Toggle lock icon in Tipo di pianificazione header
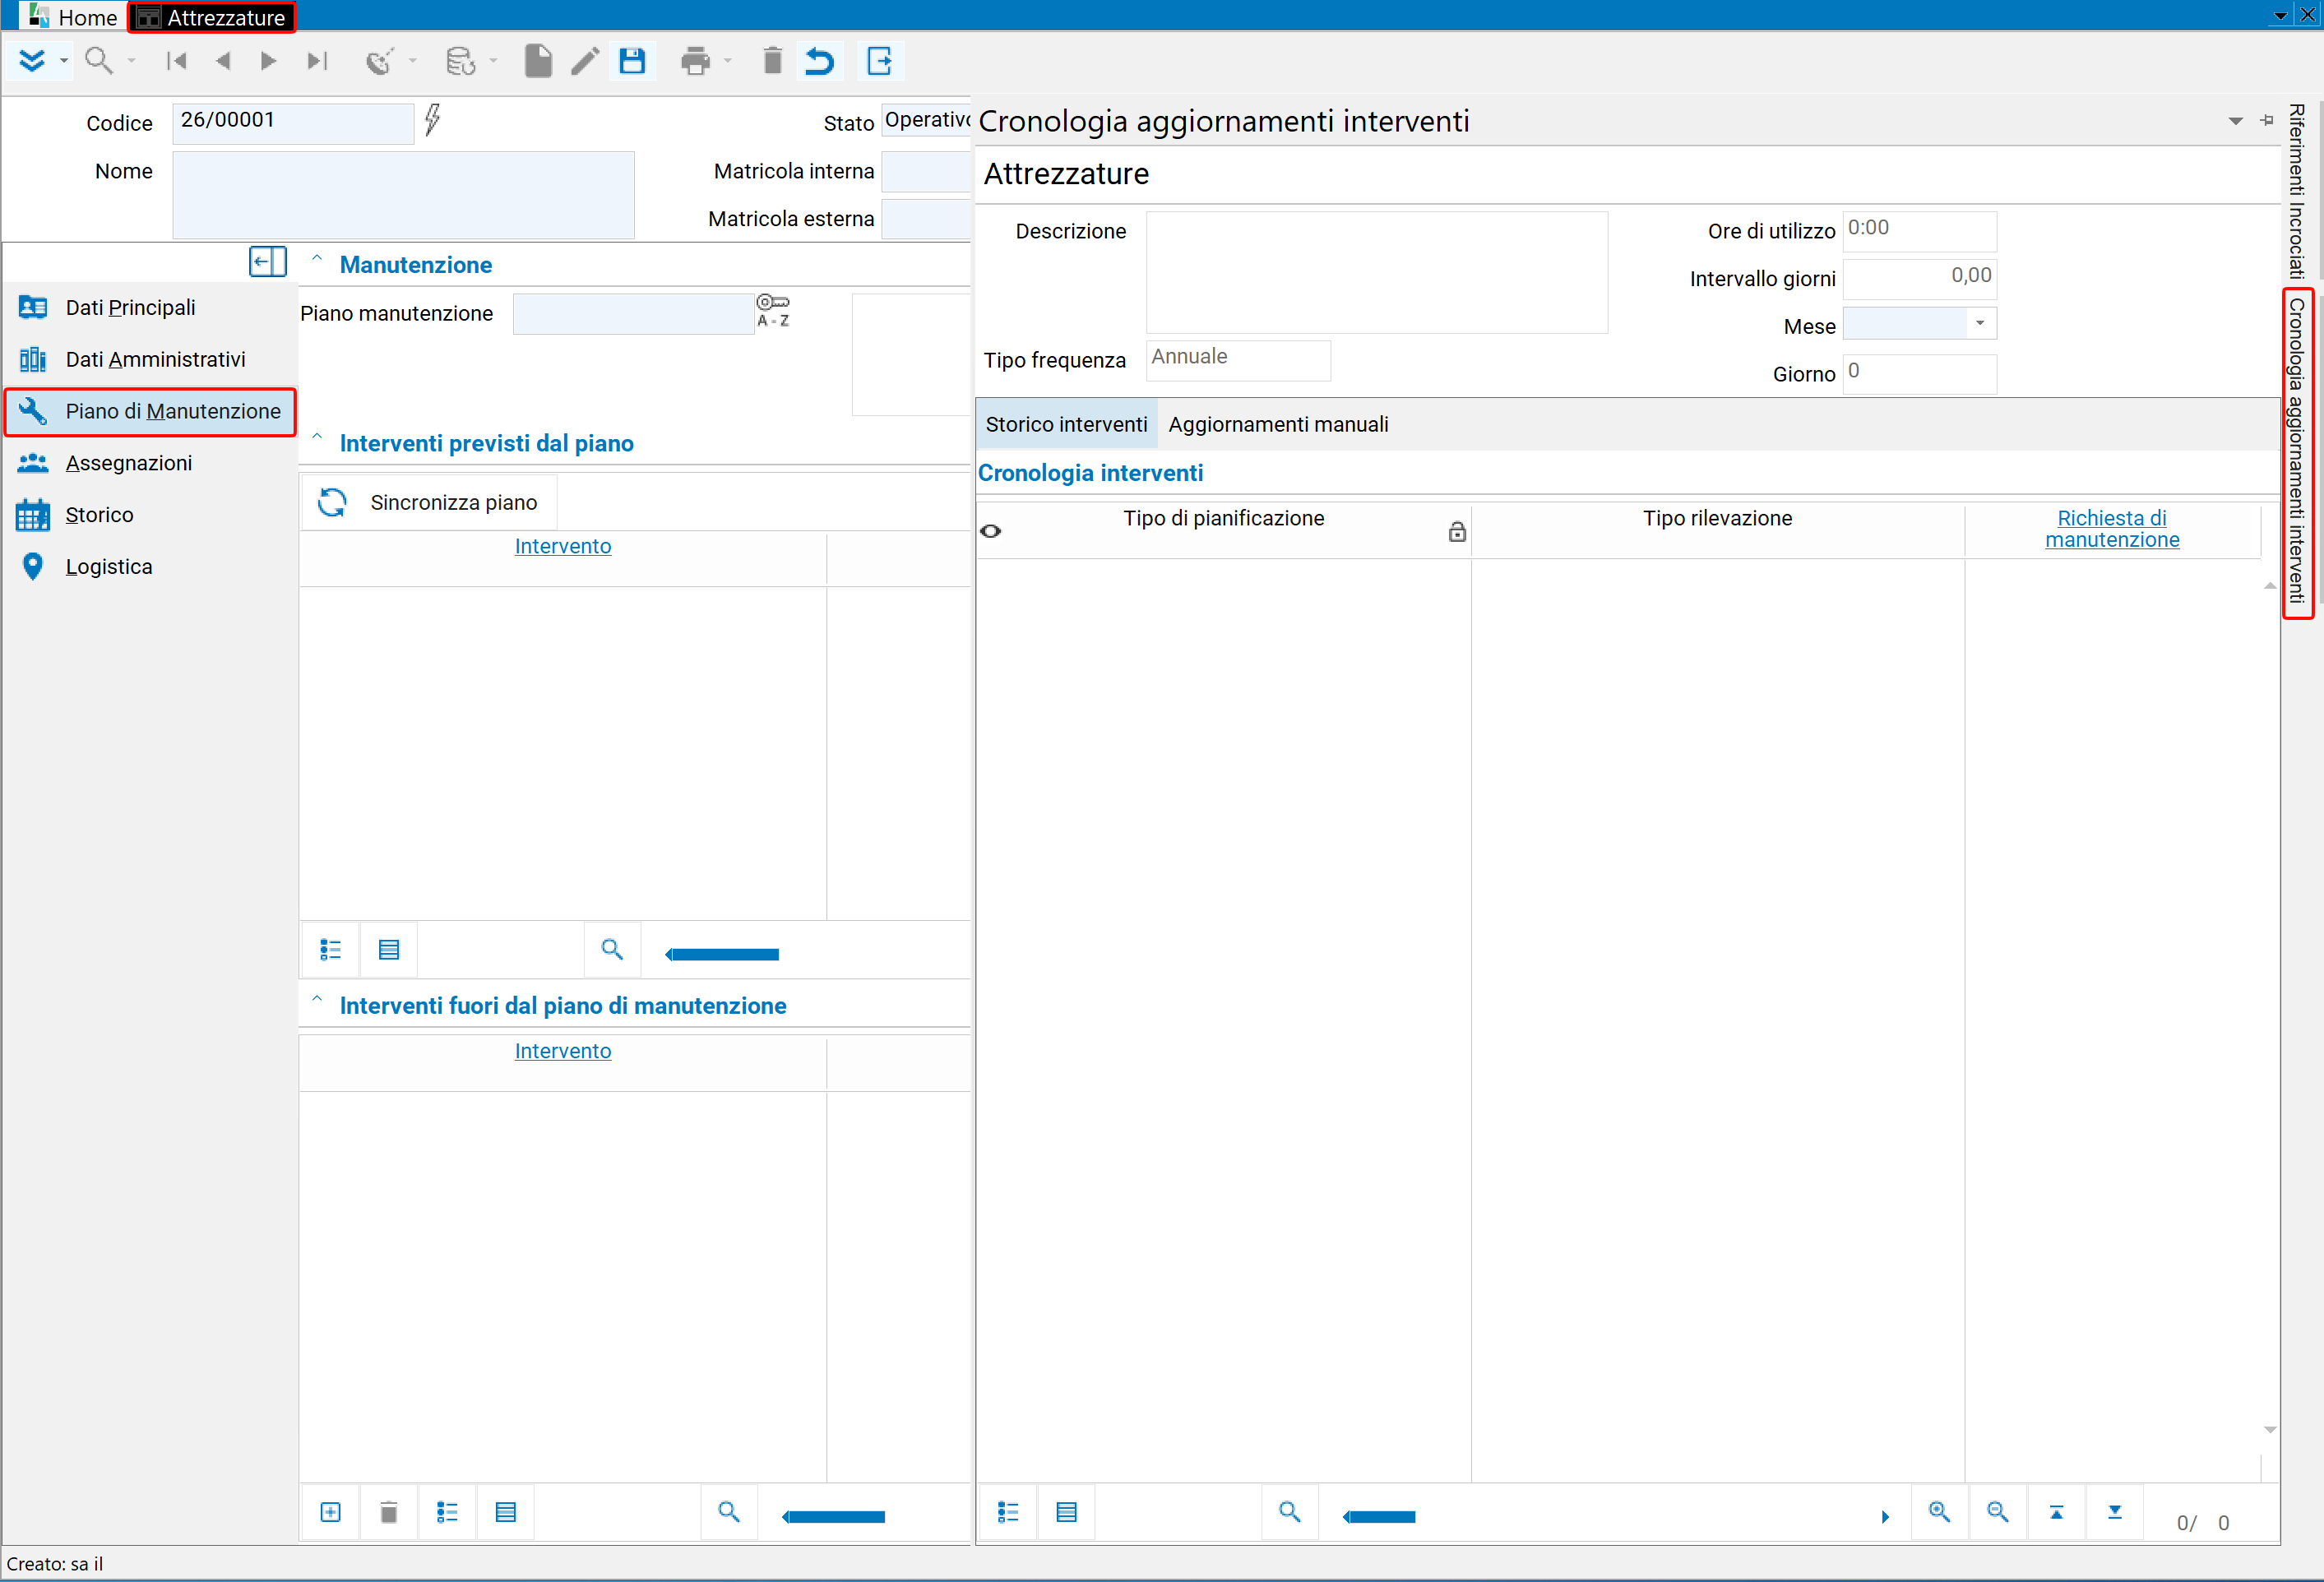Viewport: 2324px width, 1582px height. pyautogui.click(x=1457, y=531)
